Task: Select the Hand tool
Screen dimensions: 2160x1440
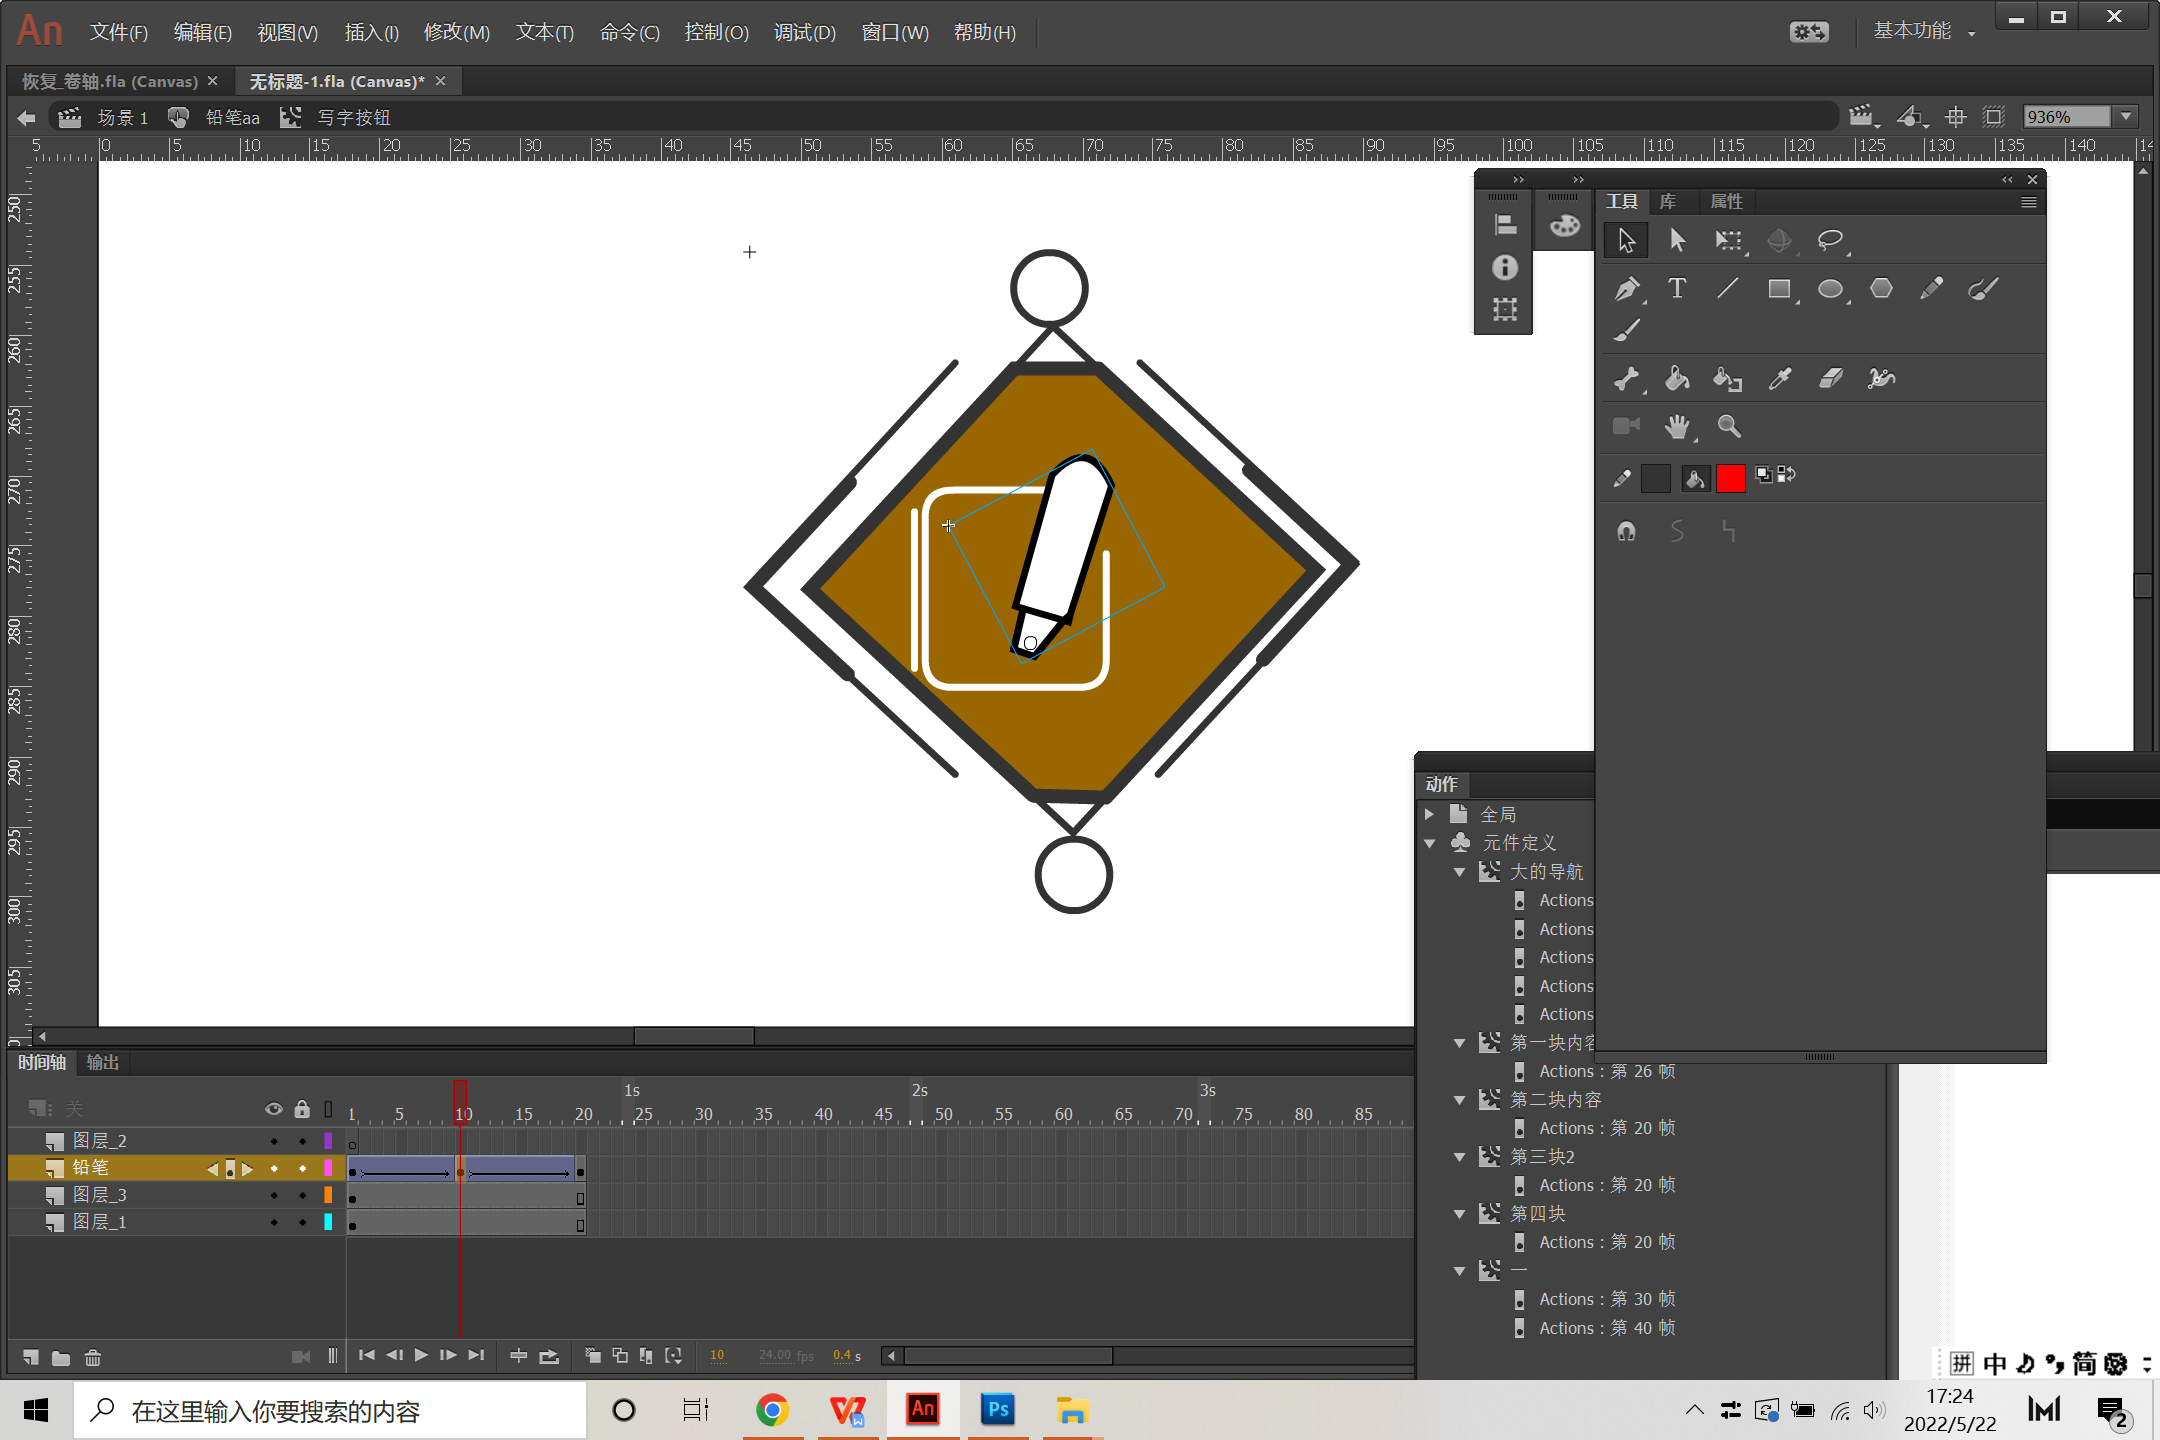Action: click(x=1677, y=427)
